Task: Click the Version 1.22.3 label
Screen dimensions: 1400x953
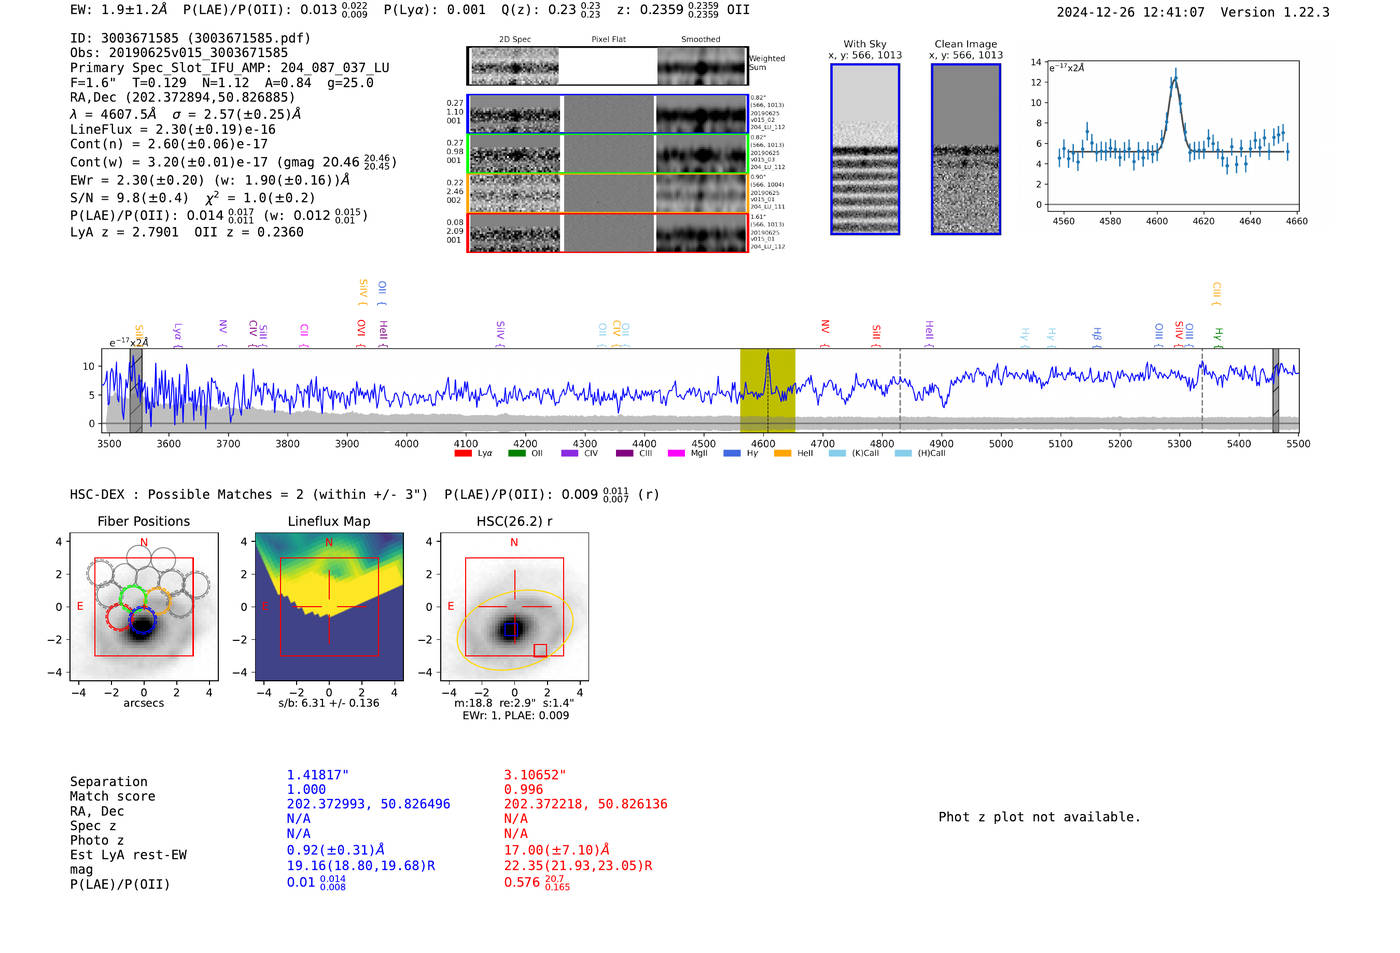Action: (x=1275, y=12)
